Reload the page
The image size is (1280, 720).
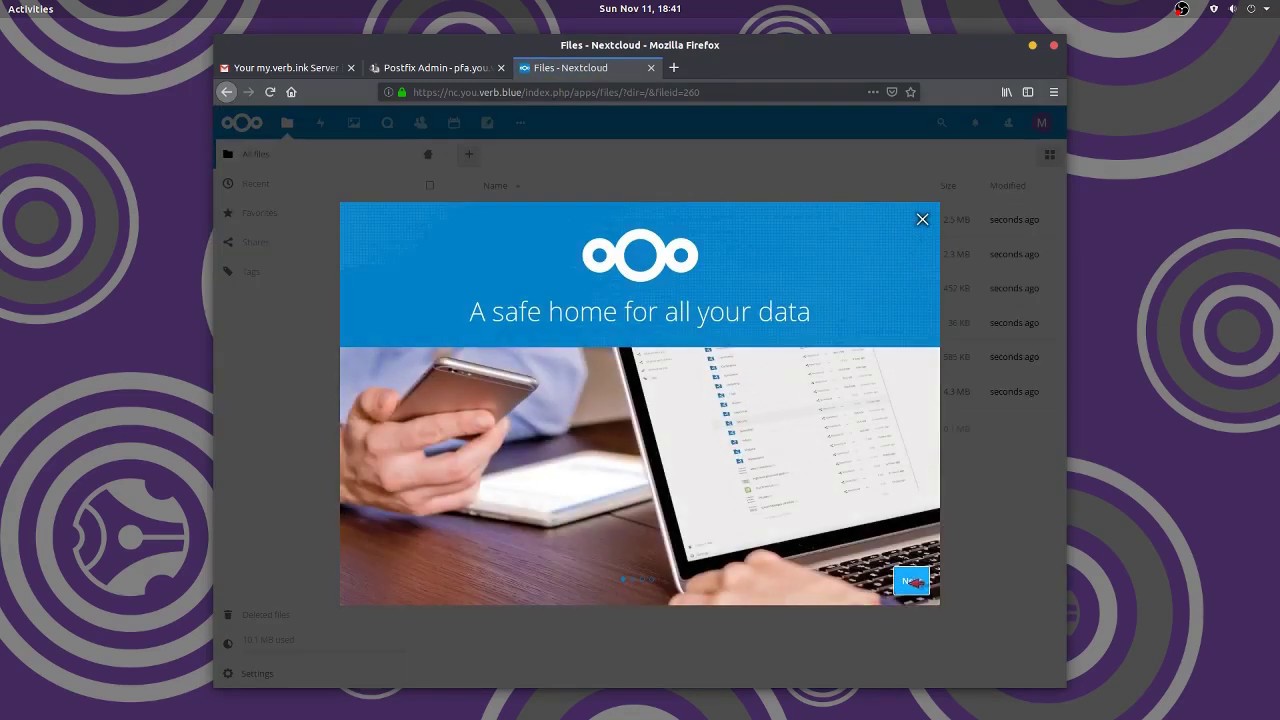pos(270,92)
